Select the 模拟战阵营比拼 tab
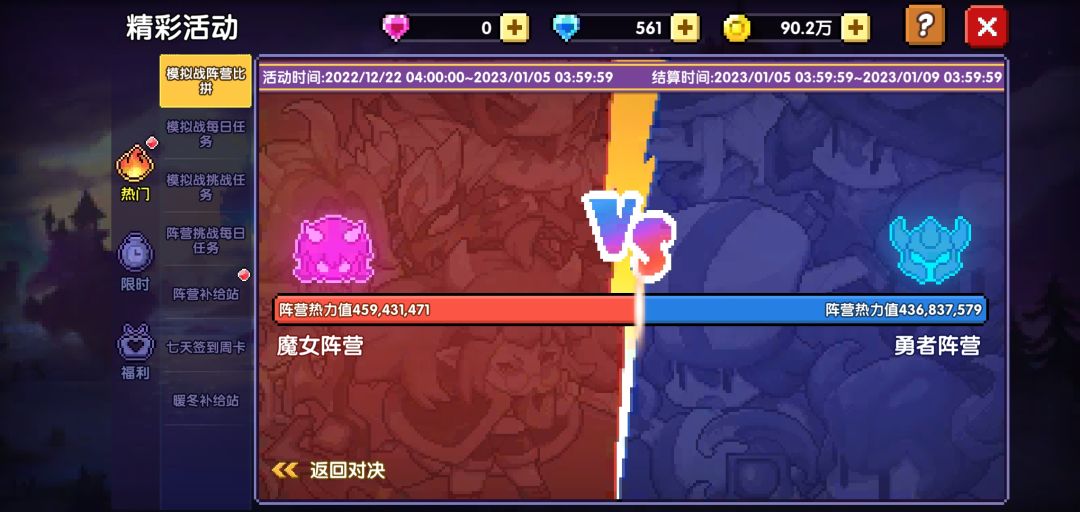Viewport: 1080px width, 512px height. pyautogui.click(x=205, y=81)
